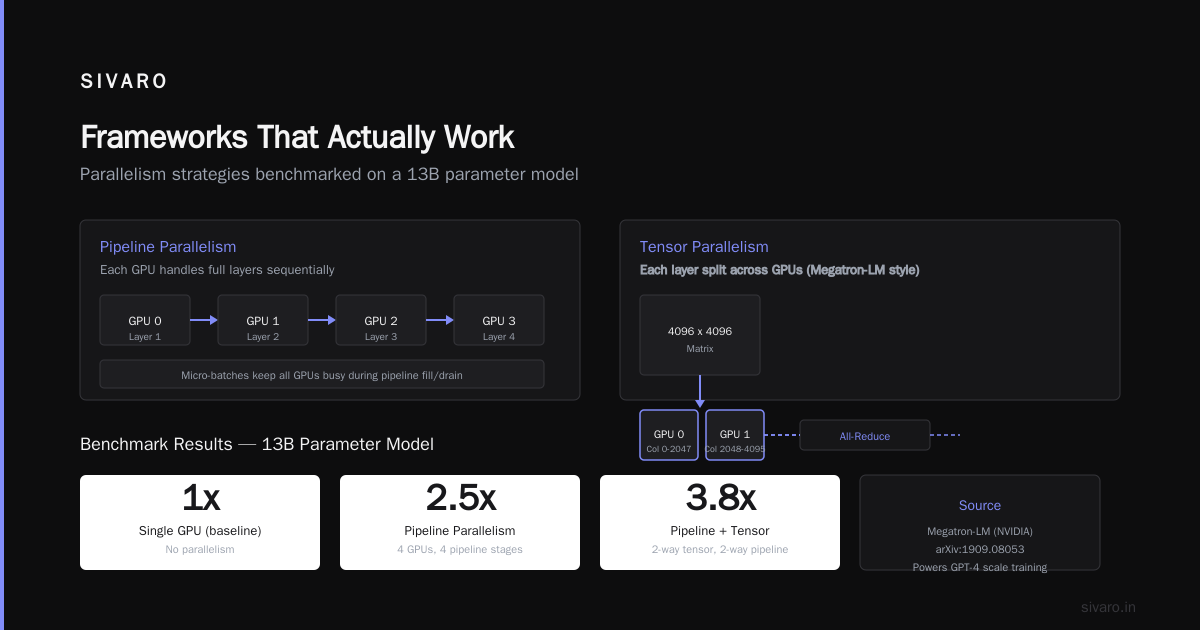Open the arXiv:1909.08053 reference

click(980, 549)
